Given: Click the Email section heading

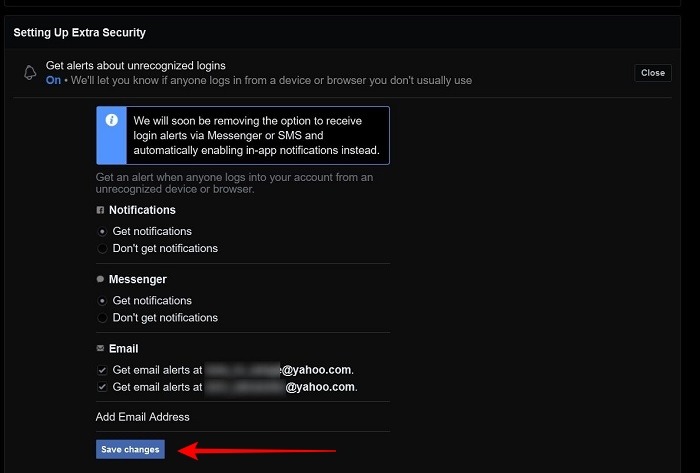Looking at the screenshot, I should click(124, 349).
